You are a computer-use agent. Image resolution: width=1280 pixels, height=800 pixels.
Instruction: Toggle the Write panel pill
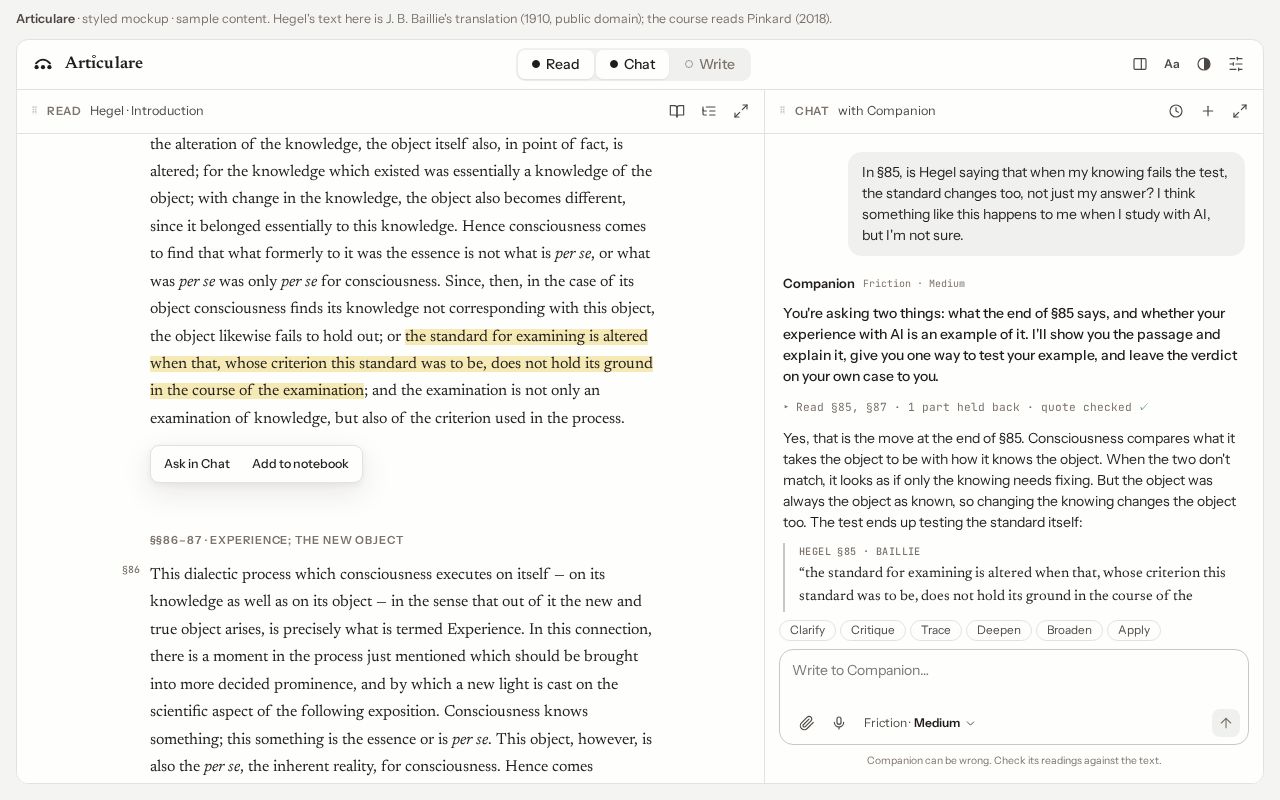click(x=710, y=64)
